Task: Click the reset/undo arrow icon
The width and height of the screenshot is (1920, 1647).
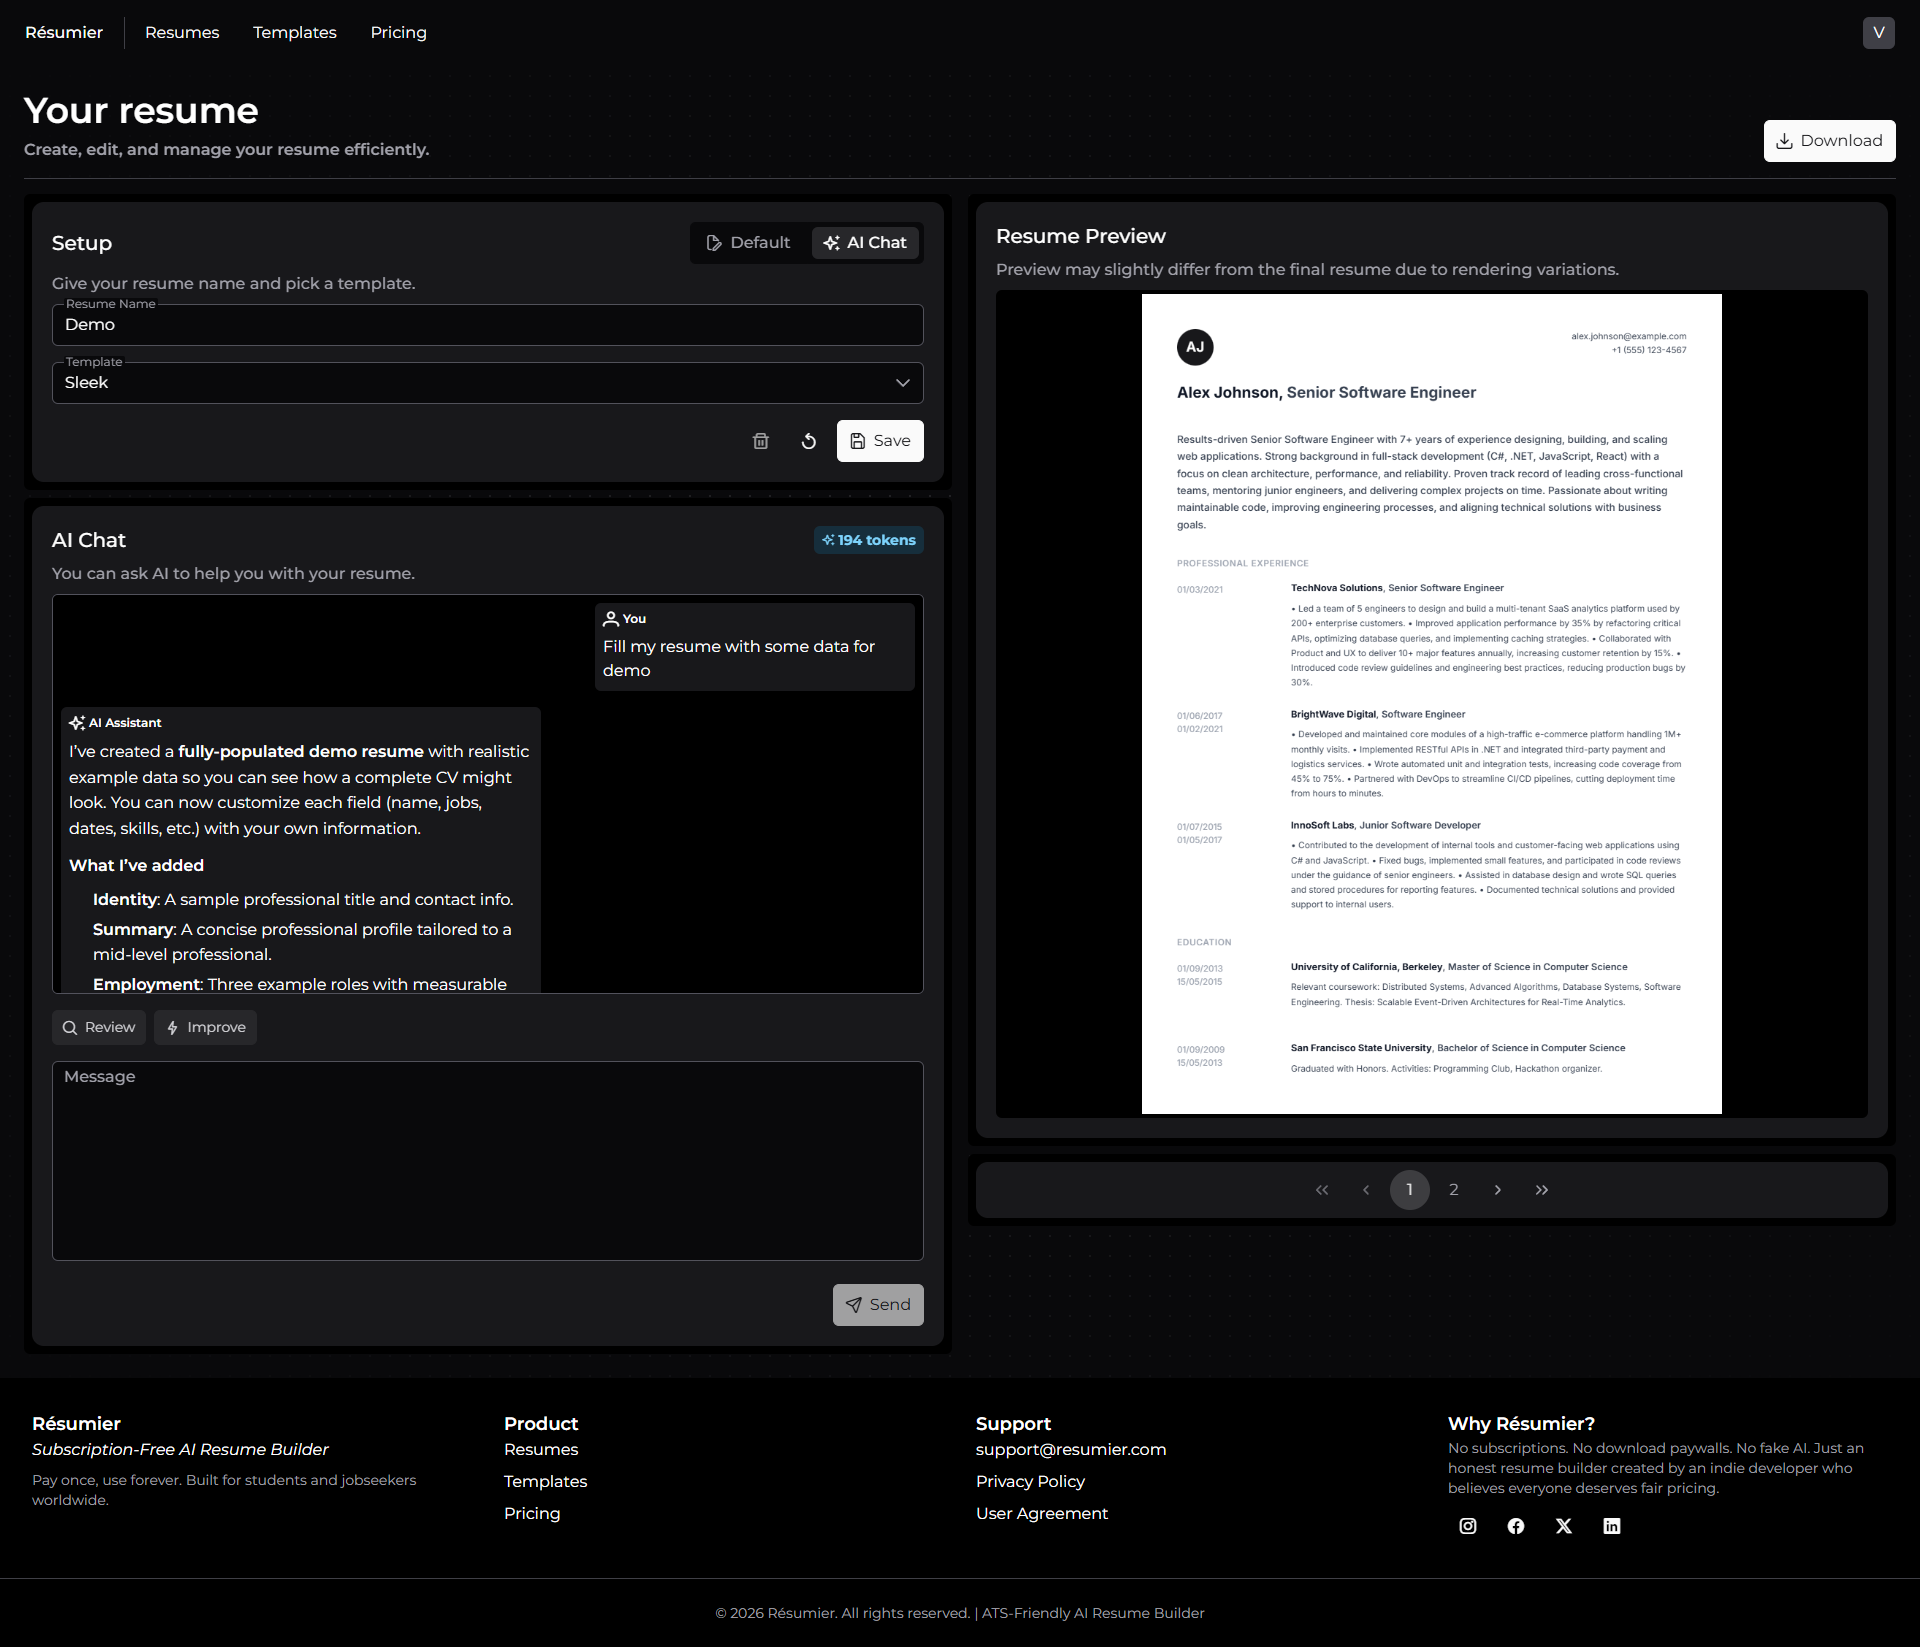Action: click(809, 441)
